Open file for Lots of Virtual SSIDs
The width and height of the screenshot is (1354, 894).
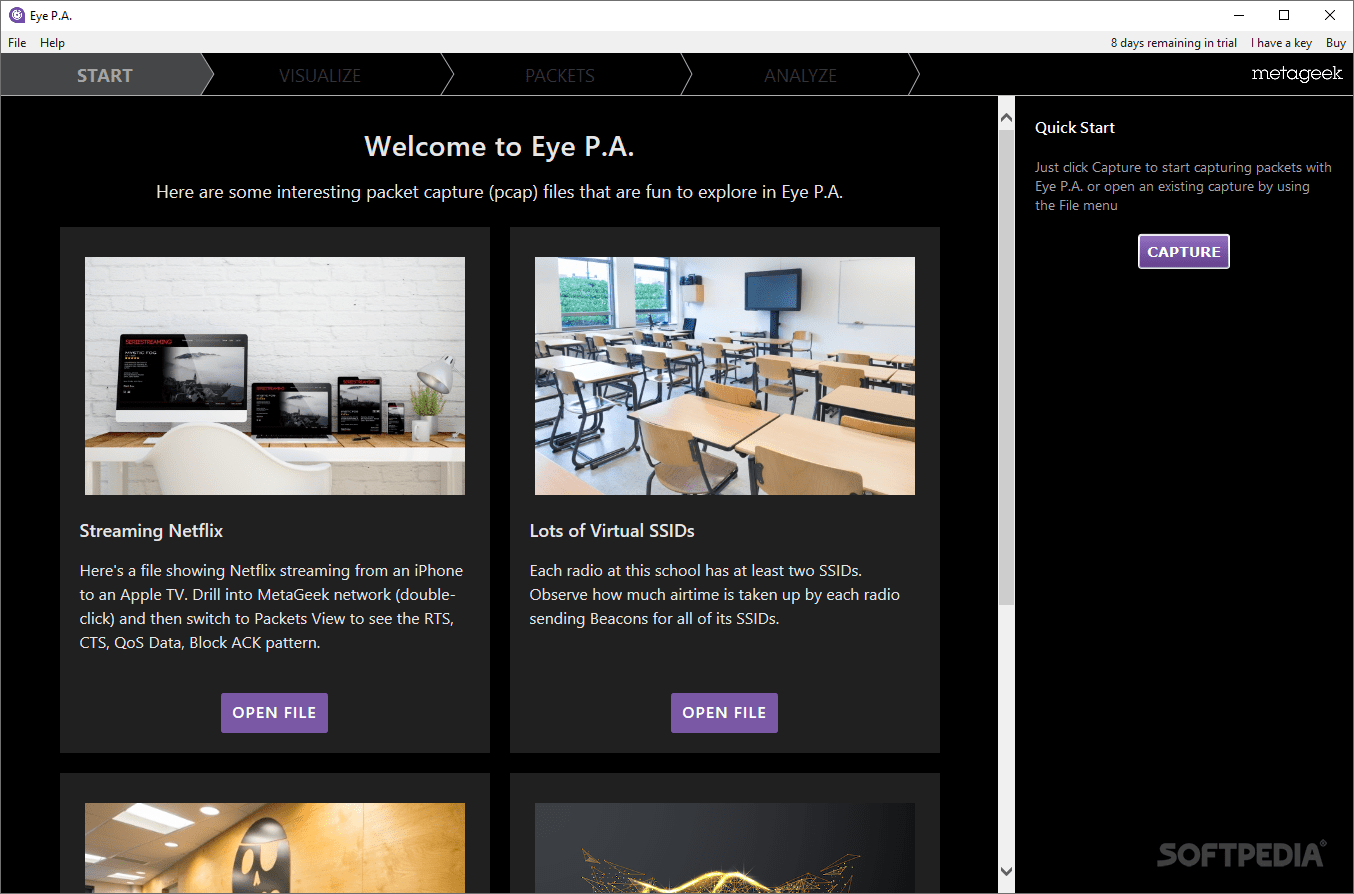724,713
